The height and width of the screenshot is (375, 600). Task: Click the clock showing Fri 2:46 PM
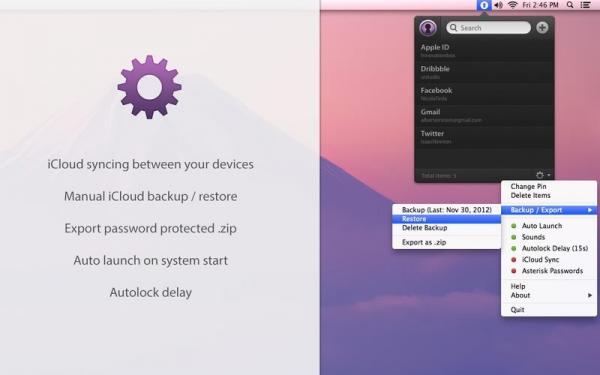tap(540, 5)
